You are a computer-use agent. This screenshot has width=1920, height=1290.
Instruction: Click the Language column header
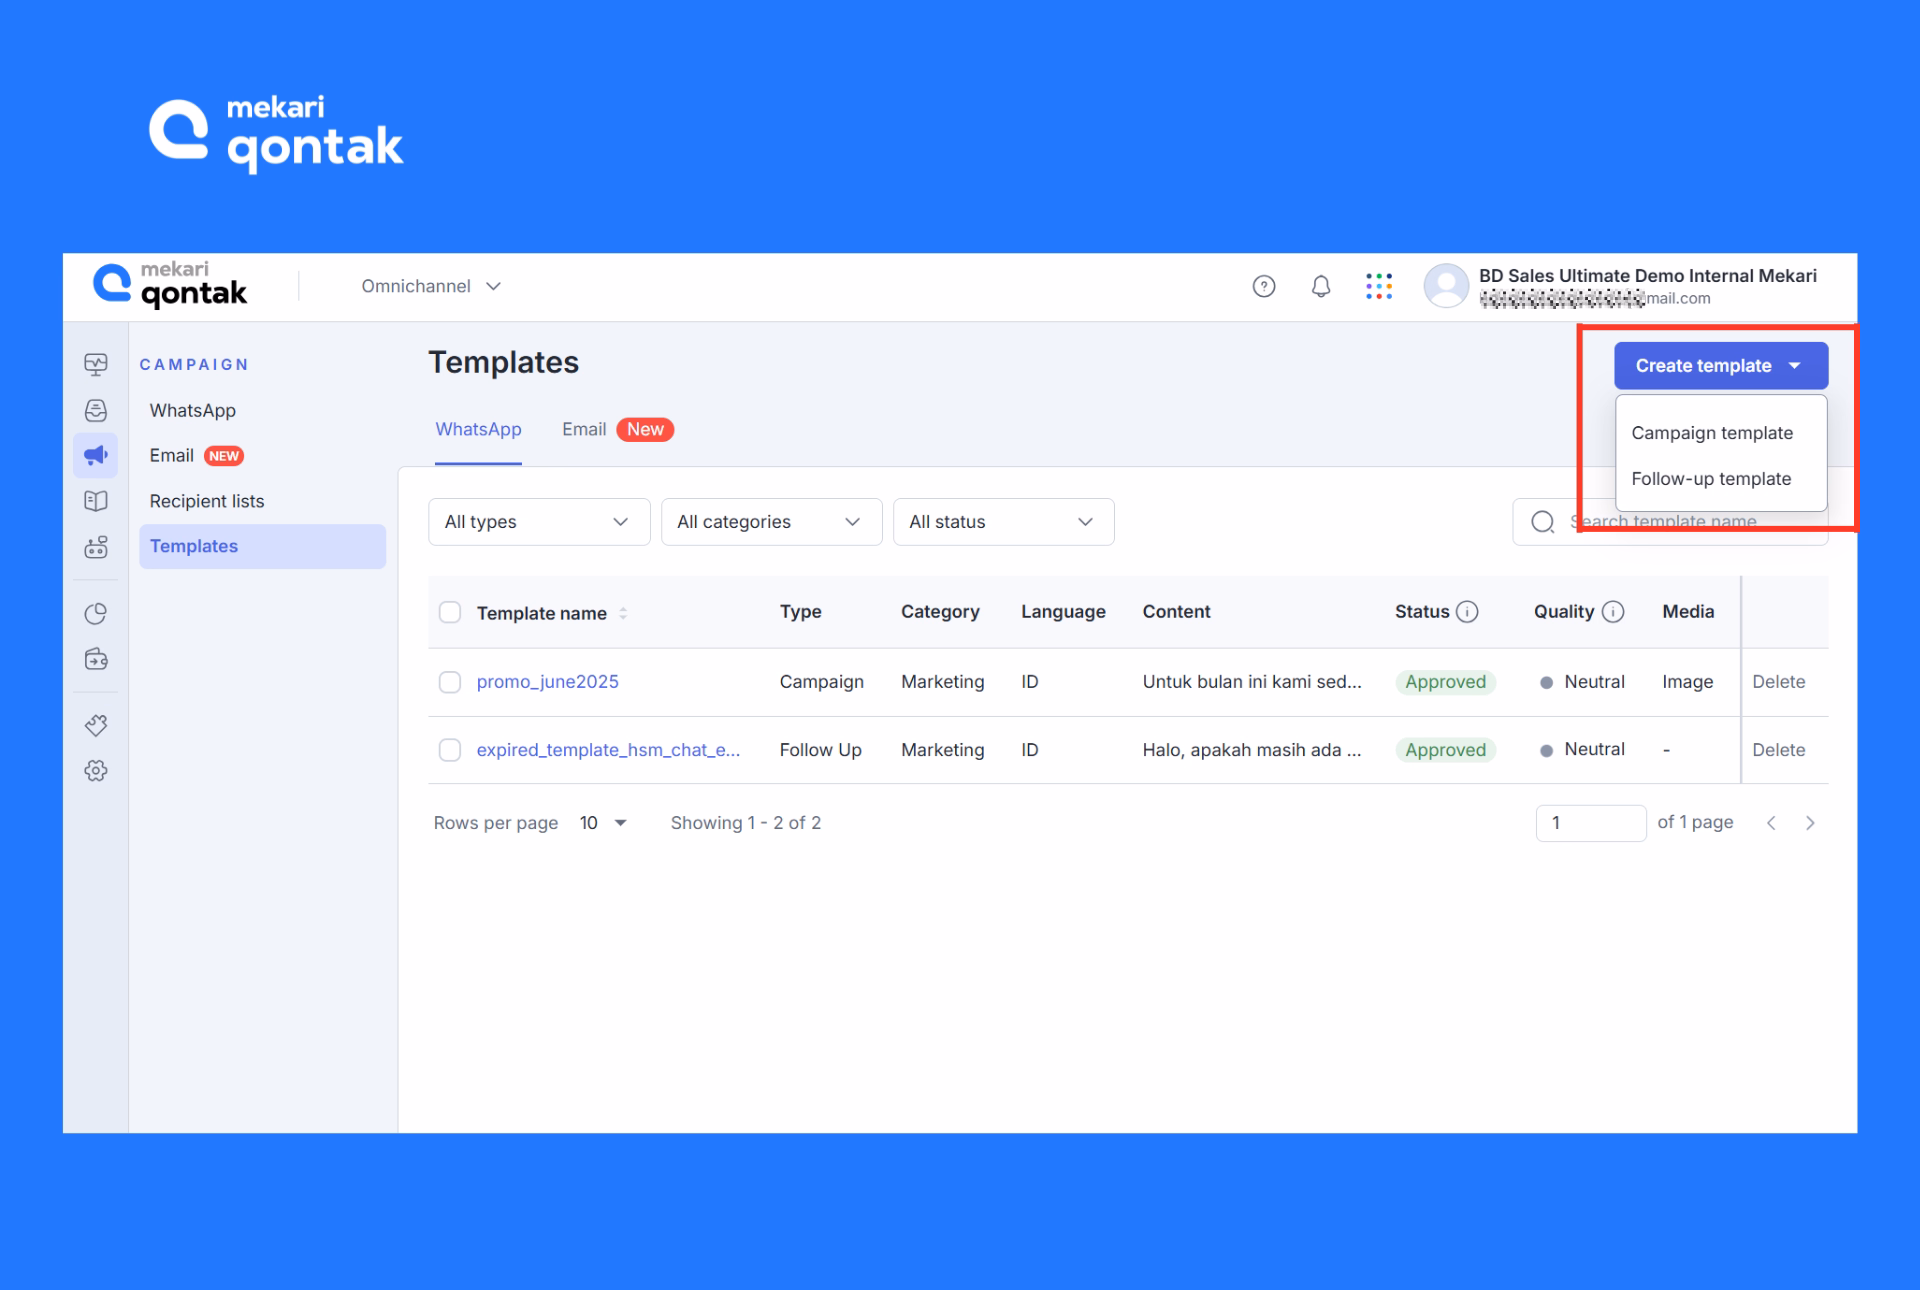[x=1063, y=612]
